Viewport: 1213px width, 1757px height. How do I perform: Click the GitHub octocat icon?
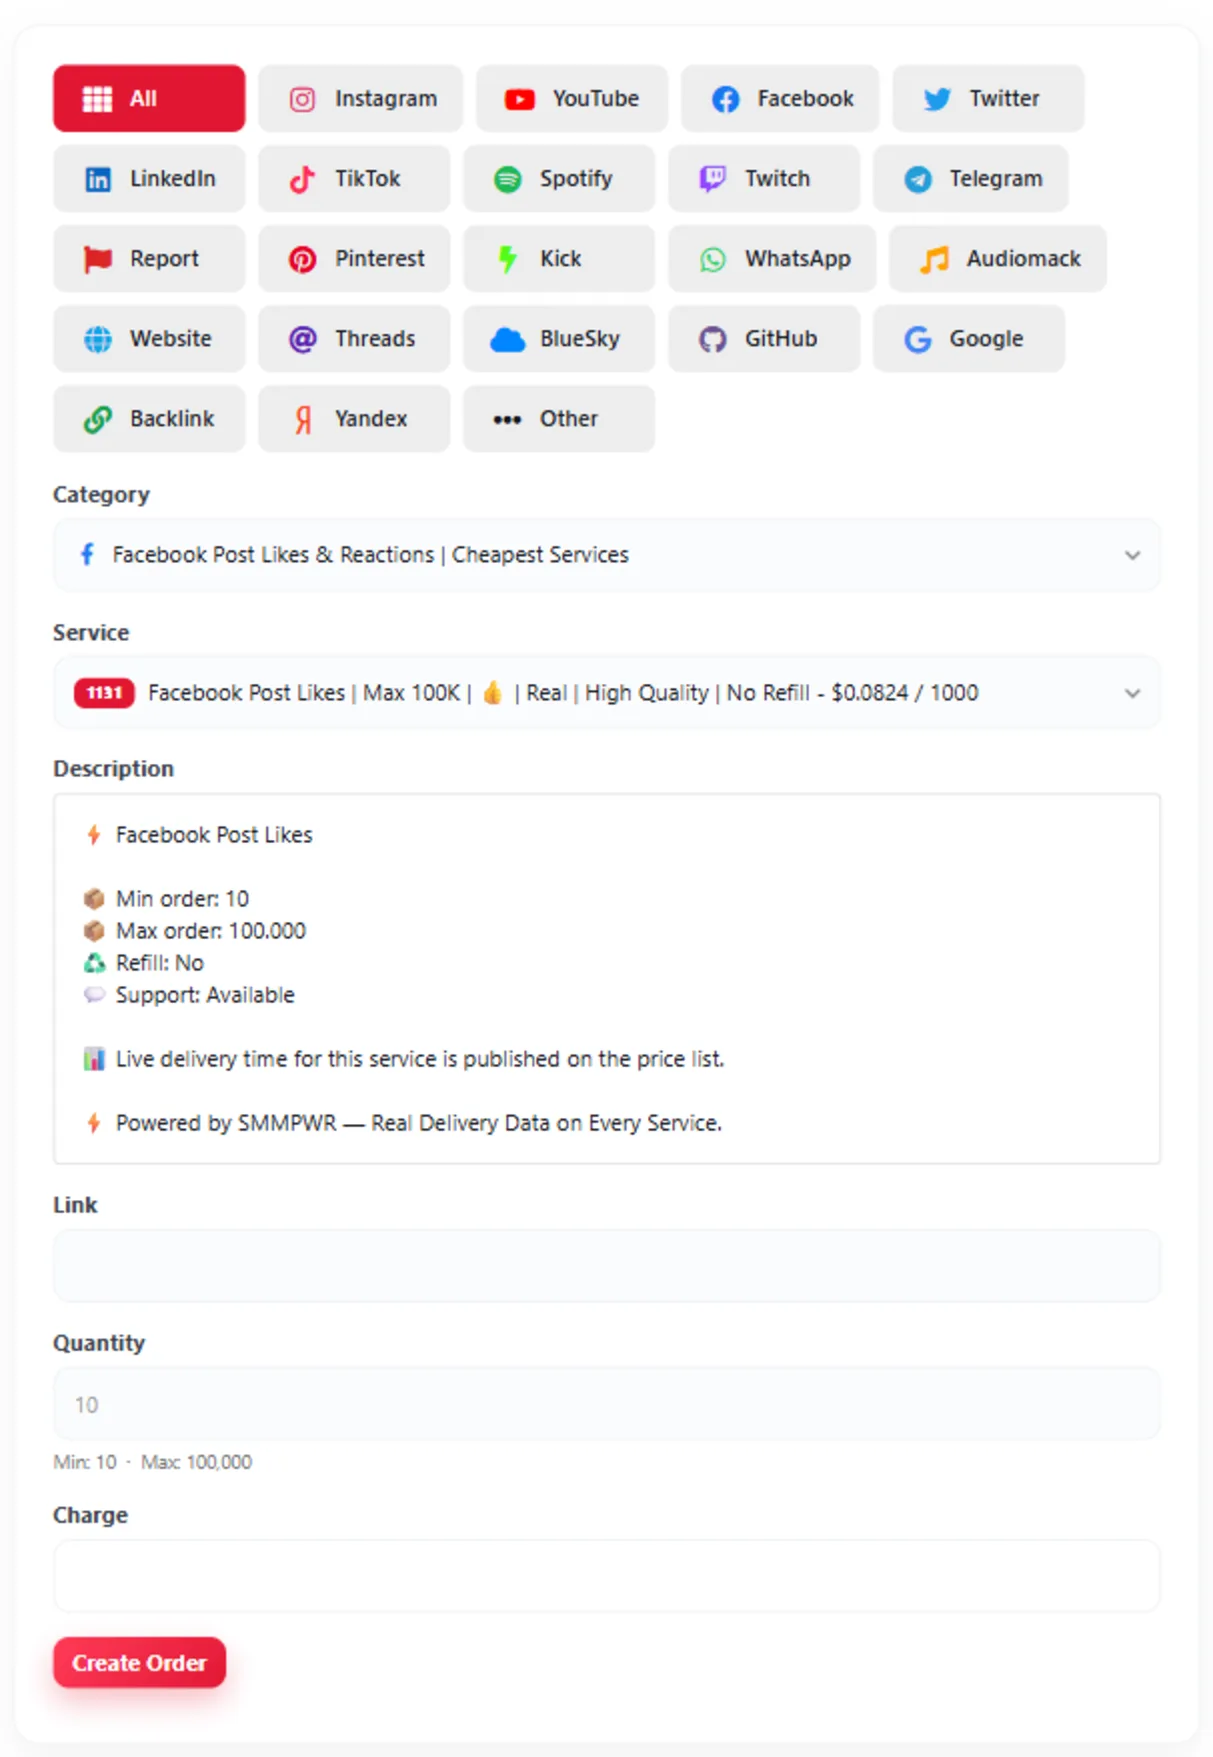[x=712, y=339]
